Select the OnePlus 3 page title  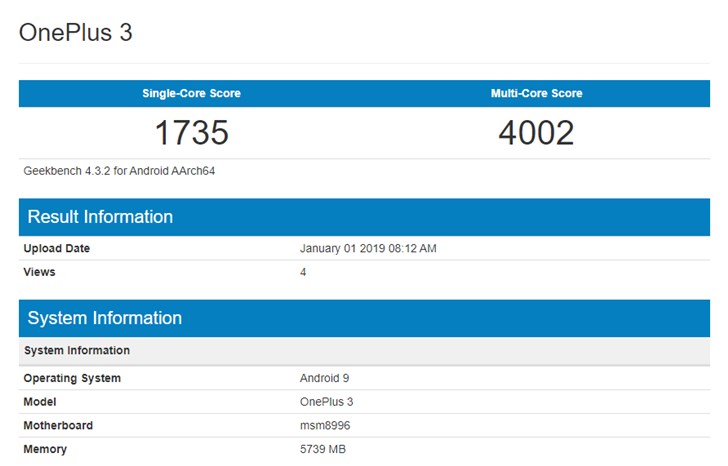(x=76, y=33)
